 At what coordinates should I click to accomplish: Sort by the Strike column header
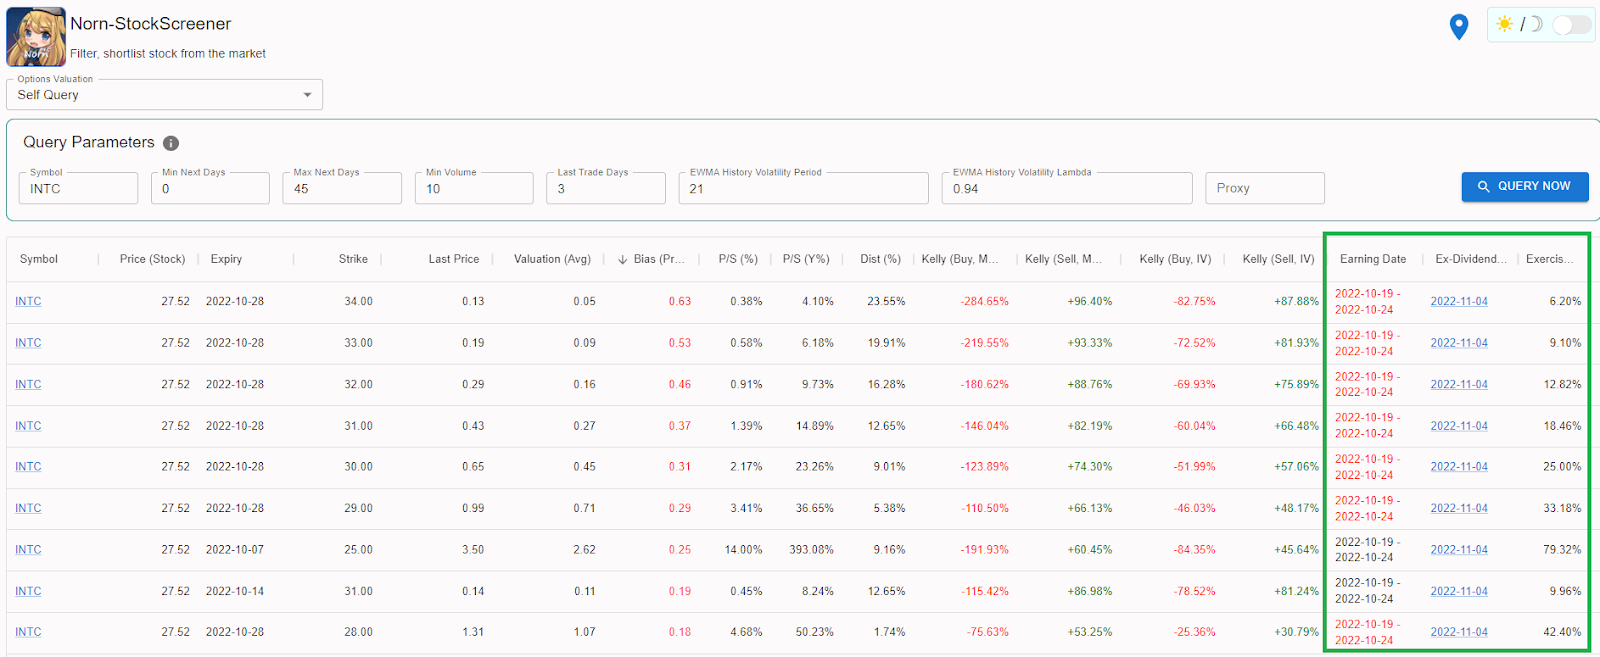[353, 259]
